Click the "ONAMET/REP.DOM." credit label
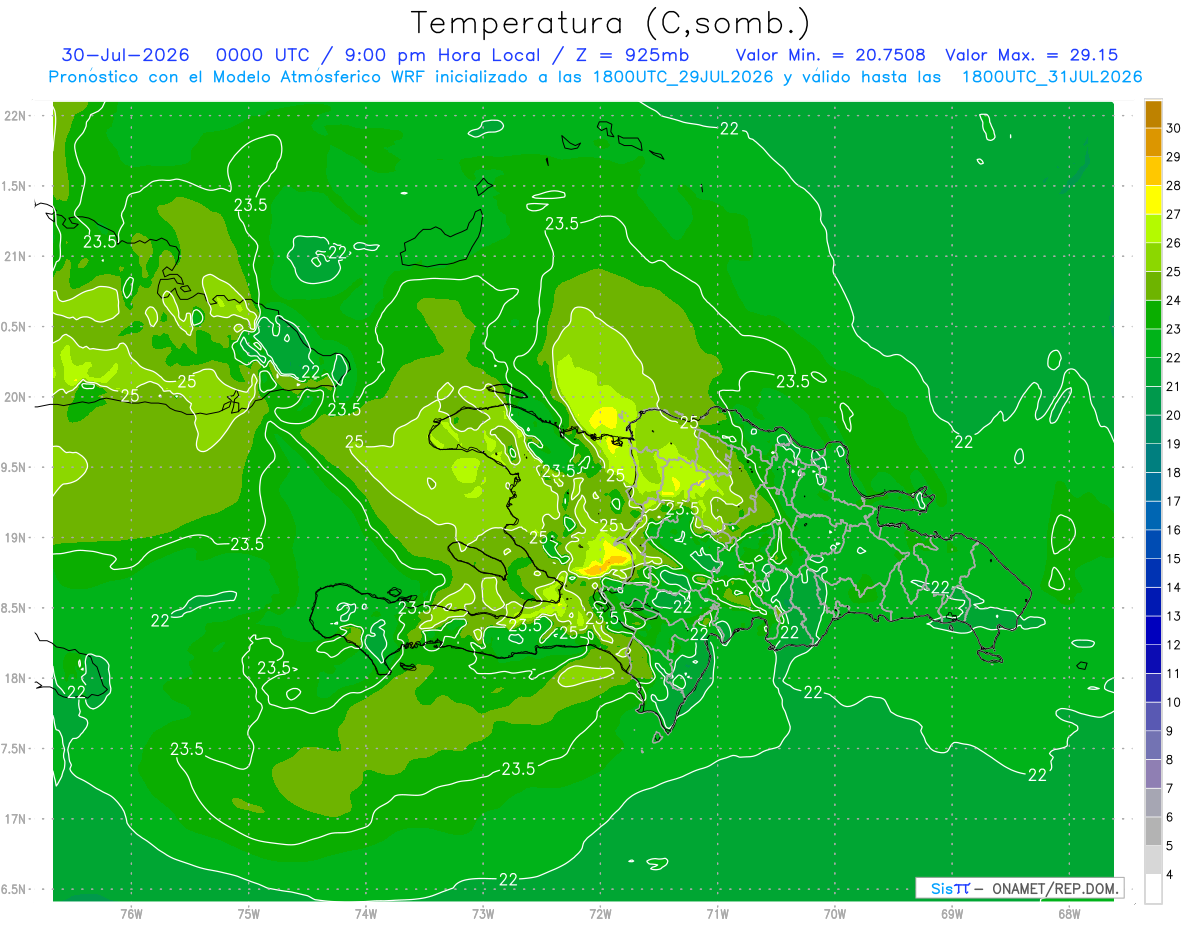The height and width of the screenshot is (927, 1200). pyautogui.click(x=1057, y=888)
